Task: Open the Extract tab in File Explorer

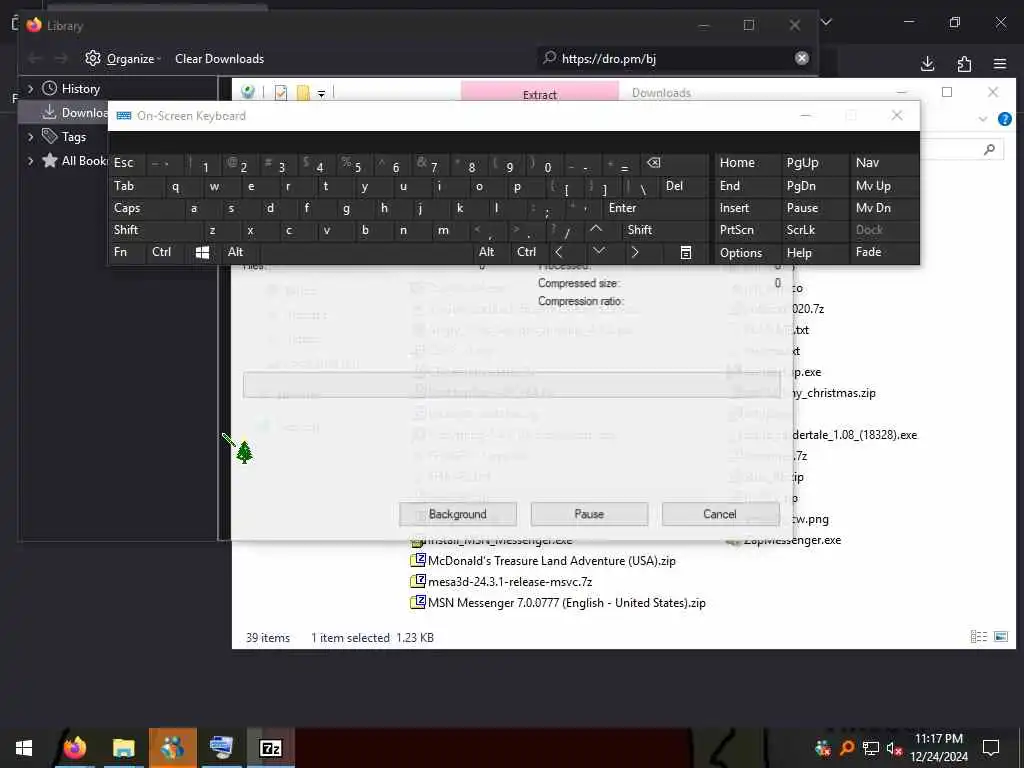Action: tap(539, 94)
